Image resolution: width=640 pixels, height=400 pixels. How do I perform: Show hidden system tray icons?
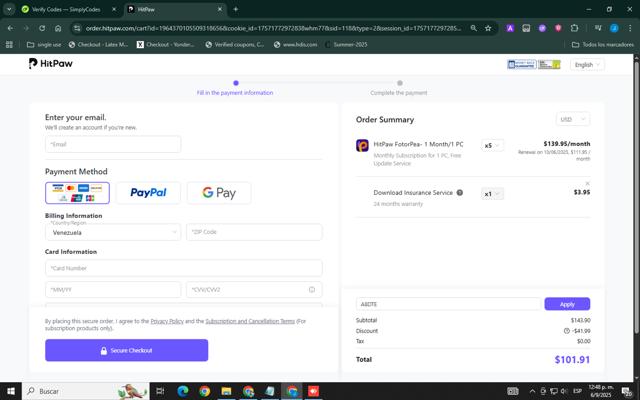[x=532, y=391]
